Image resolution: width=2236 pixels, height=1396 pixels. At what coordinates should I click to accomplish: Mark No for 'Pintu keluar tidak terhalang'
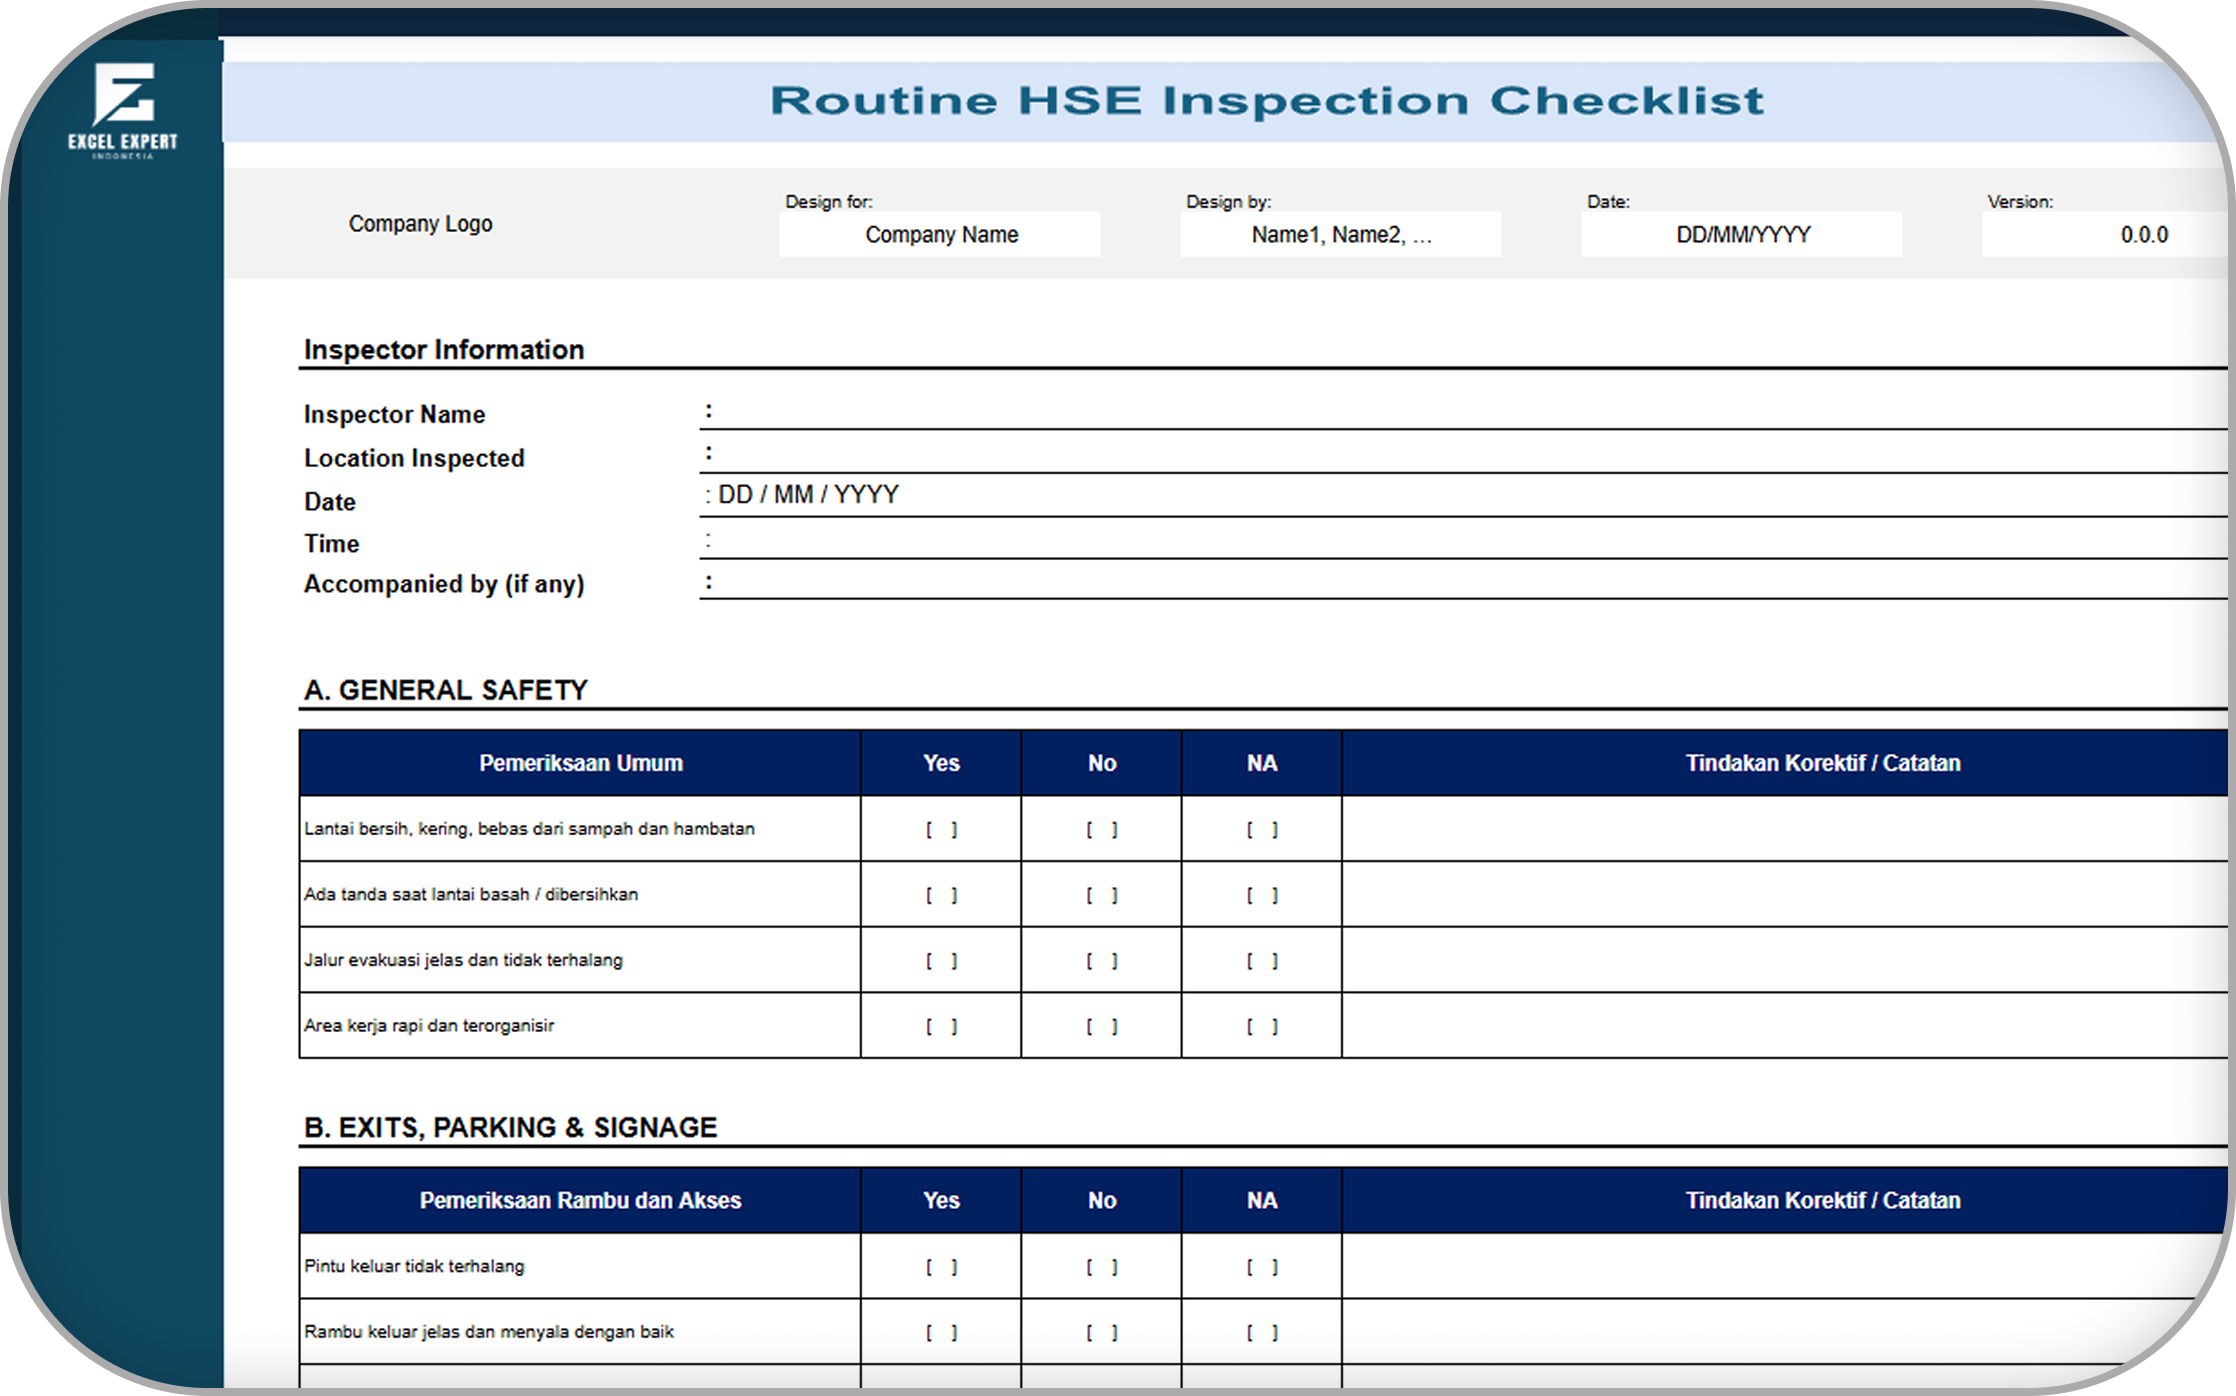pyautogui.click(x=1101, y=1267)
